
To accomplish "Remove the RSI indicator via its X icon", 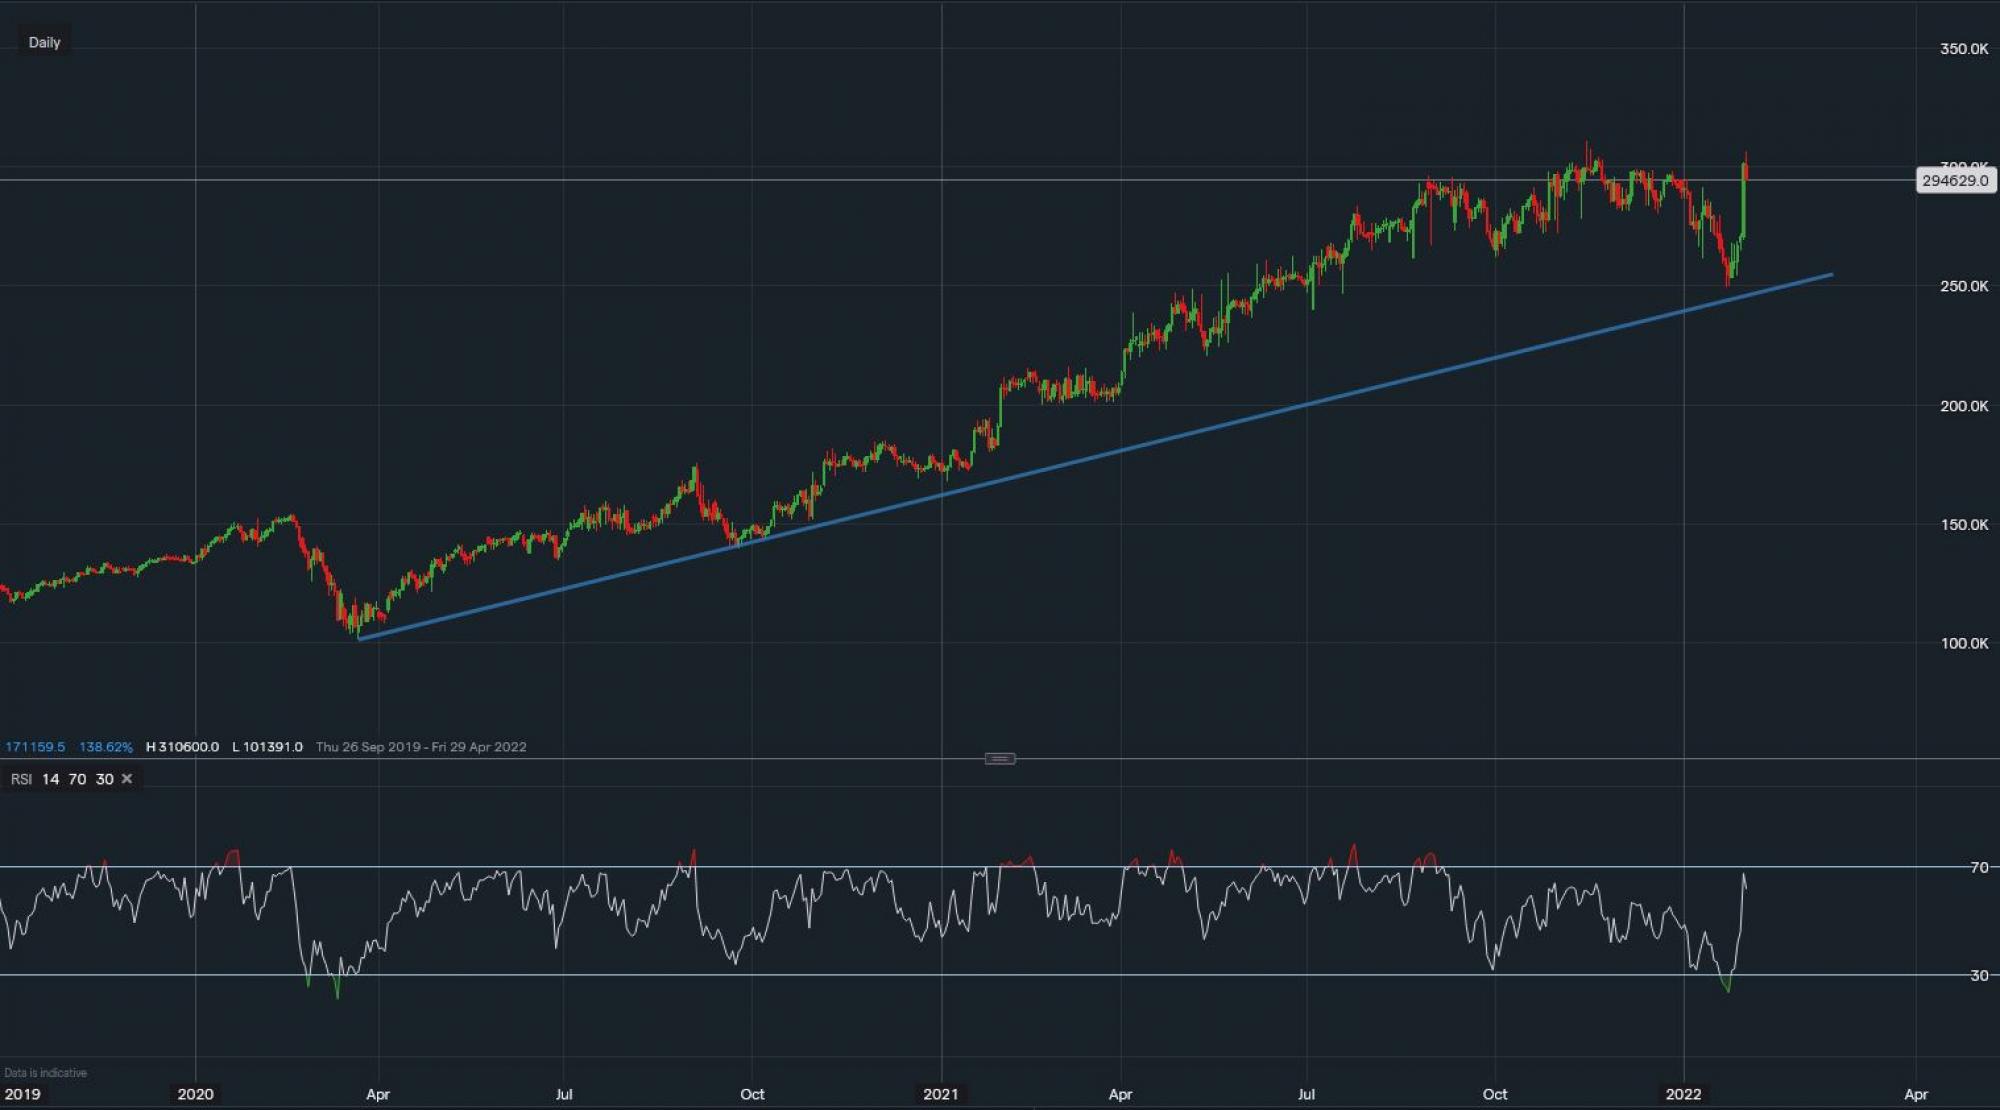I will pyautogui.click(x=126, y=778).
